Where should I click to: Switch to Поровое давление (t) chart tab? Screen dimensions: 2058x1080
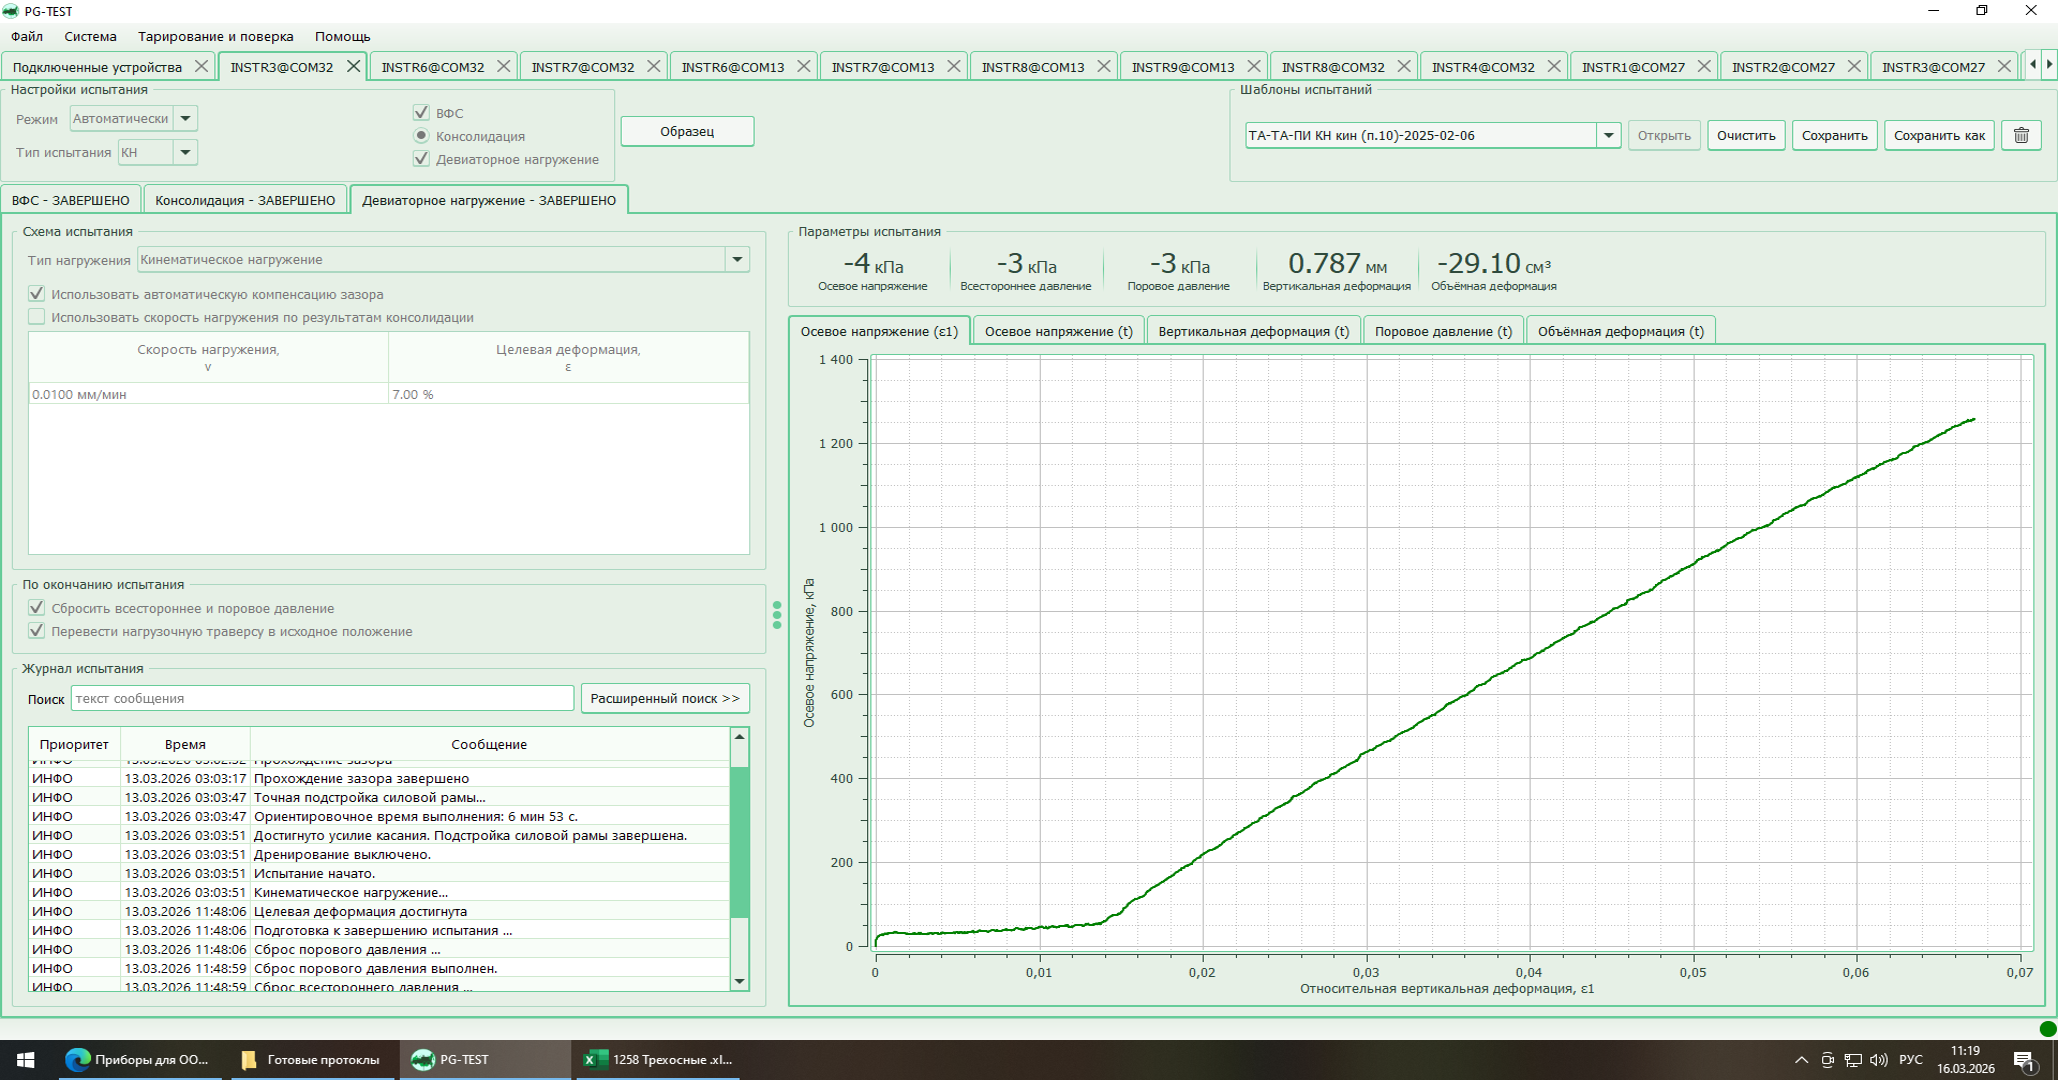(1443, 331)
